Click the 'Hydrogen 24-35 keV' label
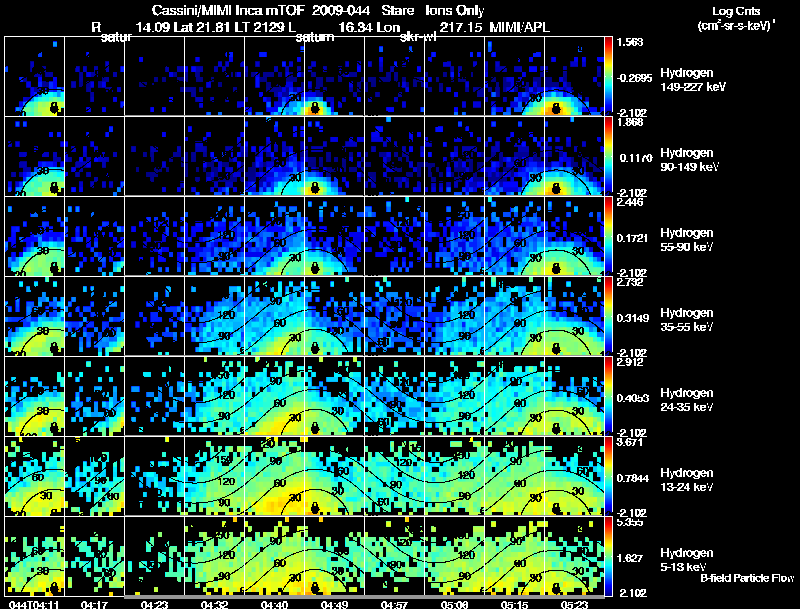The image size is (800, 609). point(687,400)
